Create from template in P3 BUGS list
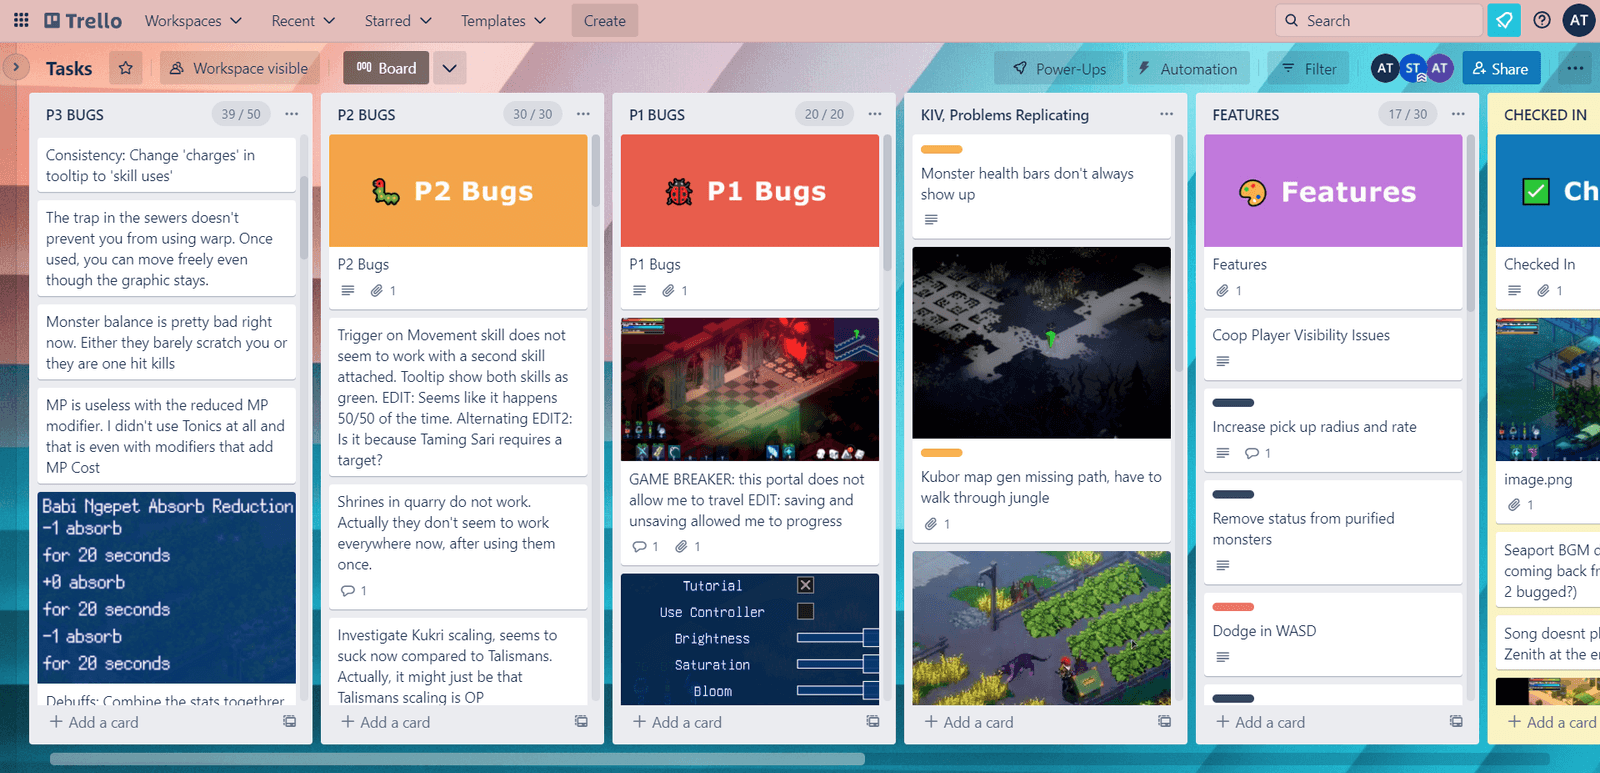This screenshot has height=773, width=1600. tap(289, 721)
